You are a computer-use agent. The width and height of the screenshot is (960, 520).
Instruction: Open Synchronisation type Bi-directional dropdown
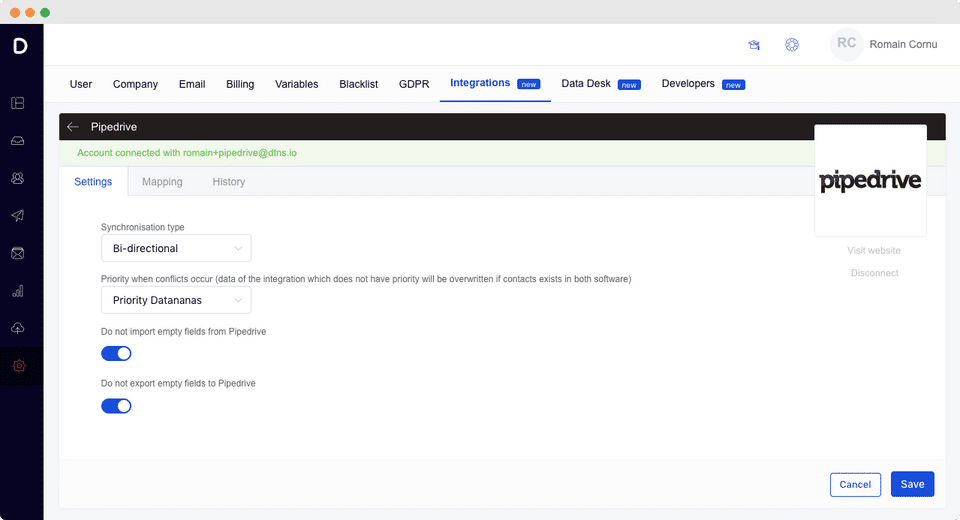pos(176,248)
